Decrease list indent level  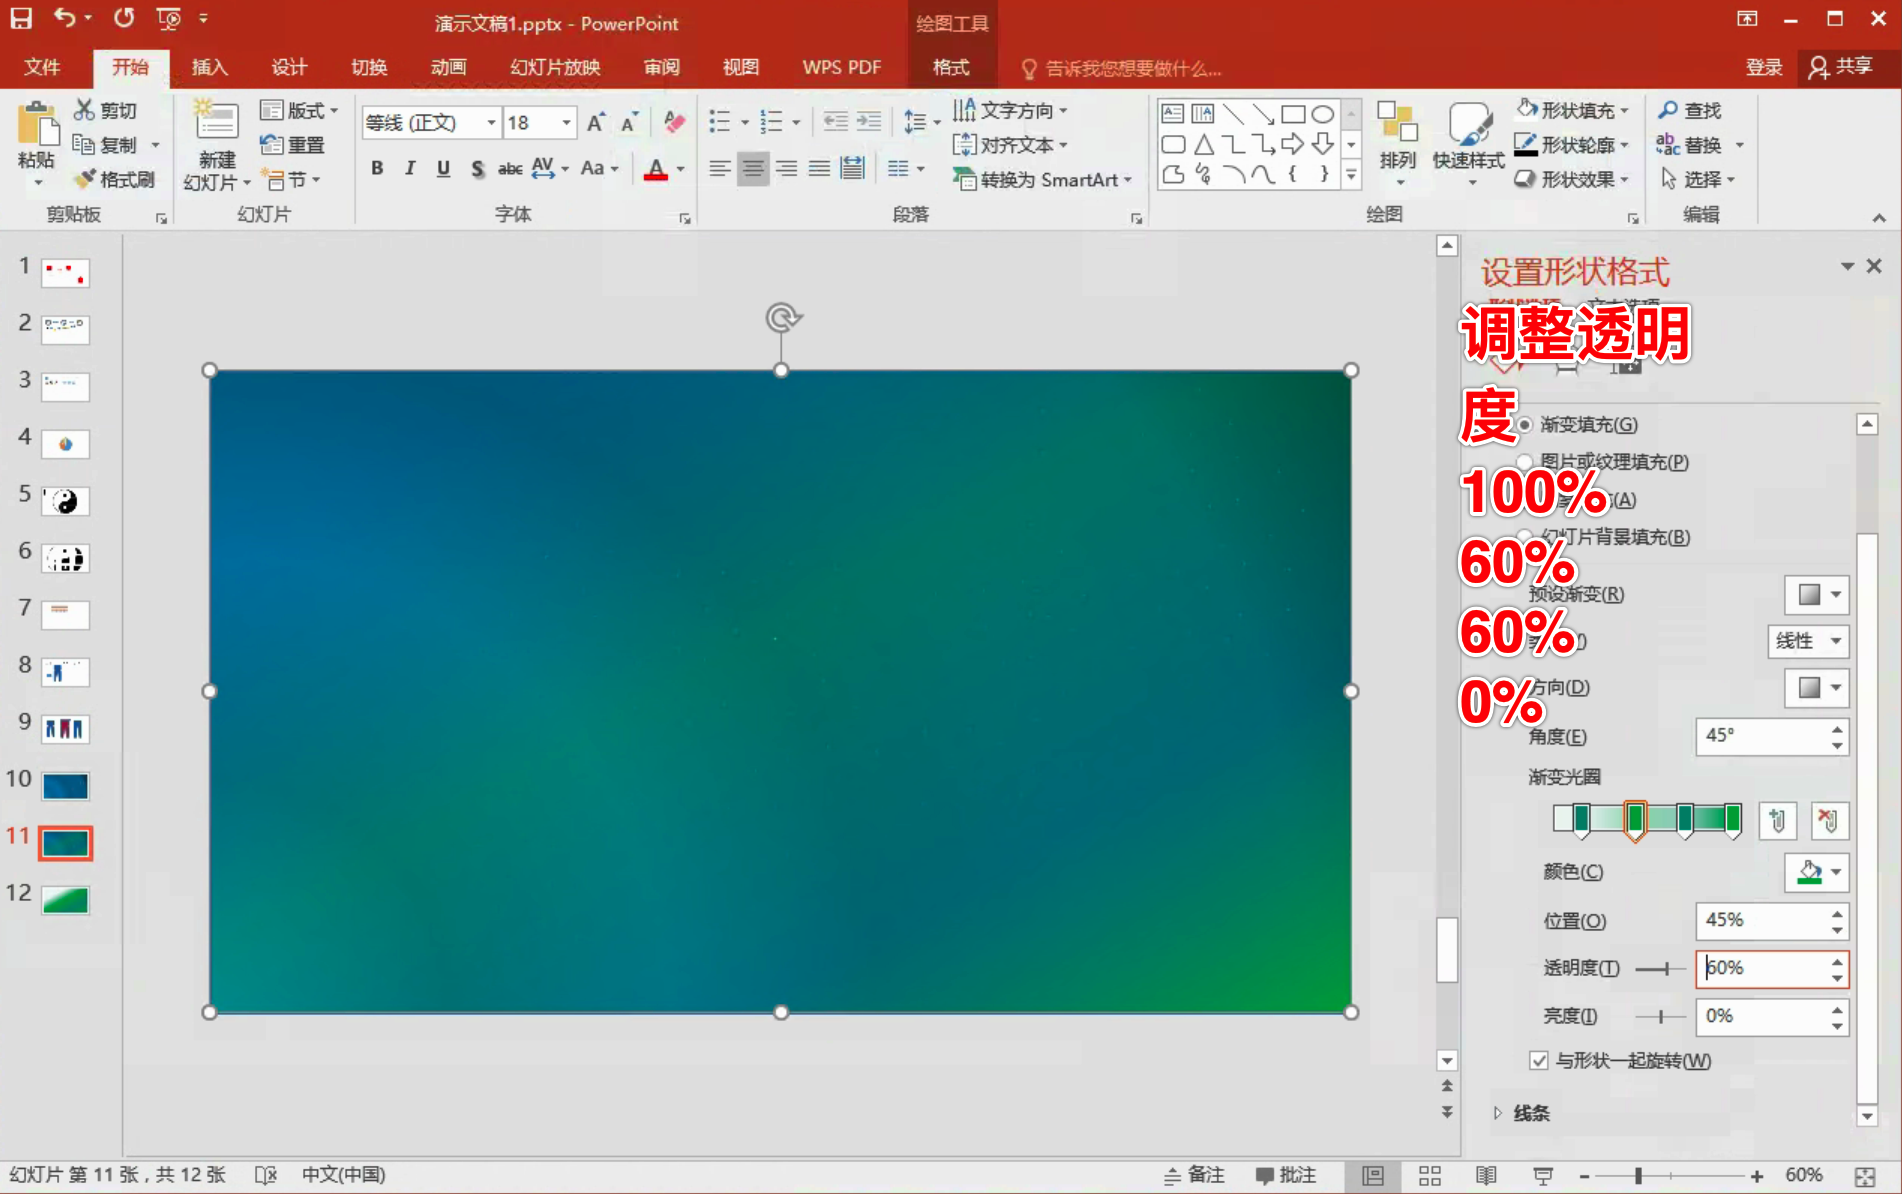[x=835, y=122]
